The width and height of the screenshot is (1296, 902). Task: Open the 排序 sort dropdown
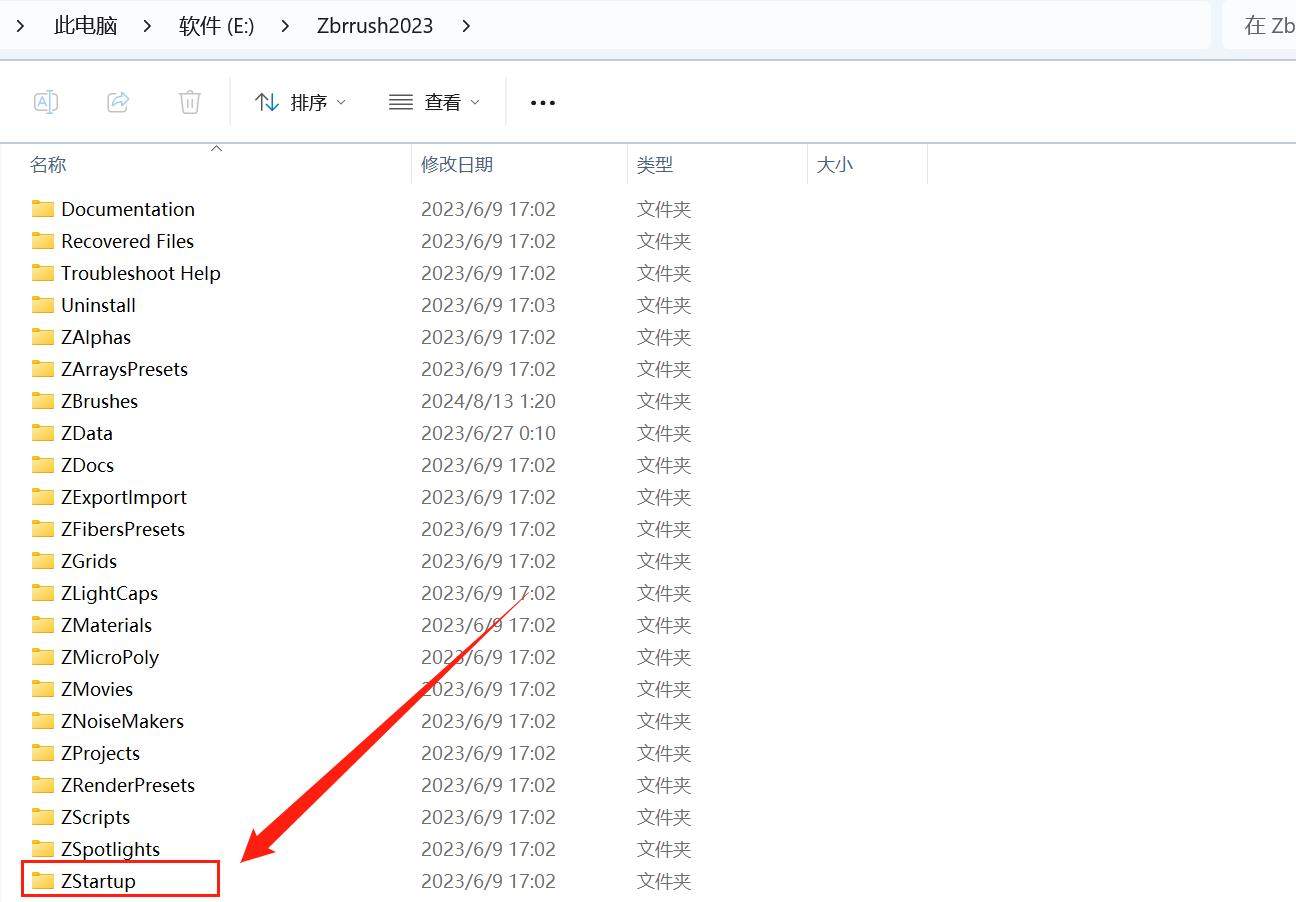pyautogui.click(x=300, y=102)
